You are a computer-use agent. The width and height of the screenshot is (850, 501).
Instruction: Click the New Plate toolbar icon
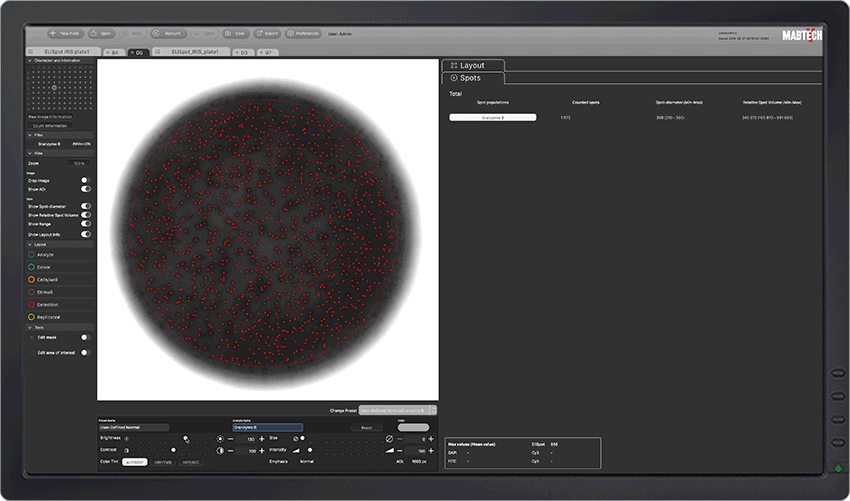53,33
